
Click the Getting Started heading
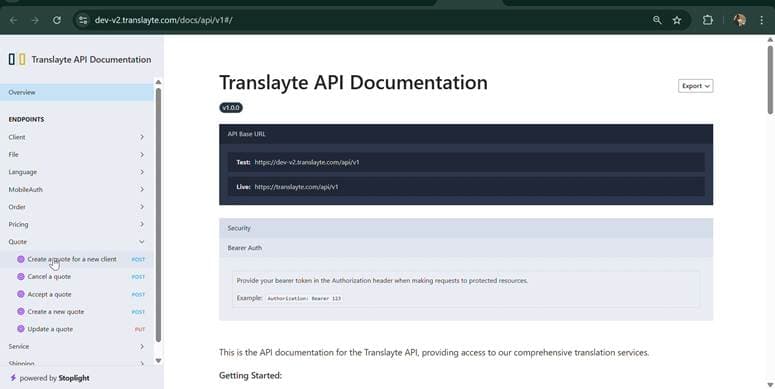click(250, 376)
